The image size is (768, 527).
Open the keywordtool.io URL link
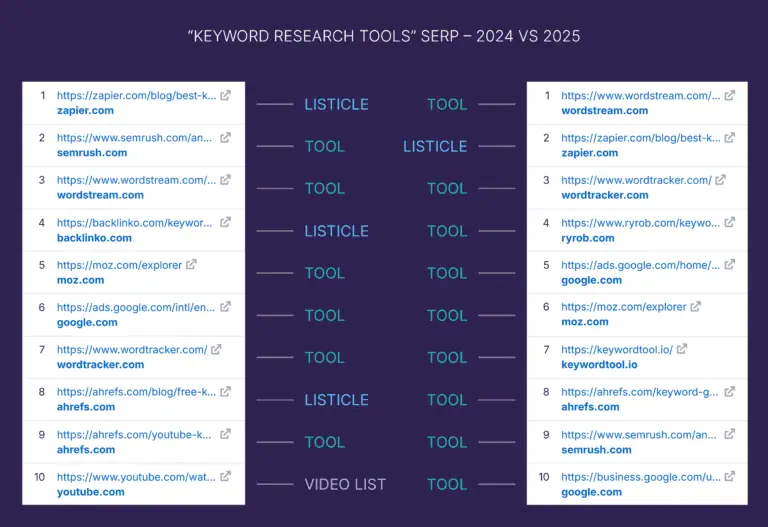pyautogui.click(x=617, y=349)
